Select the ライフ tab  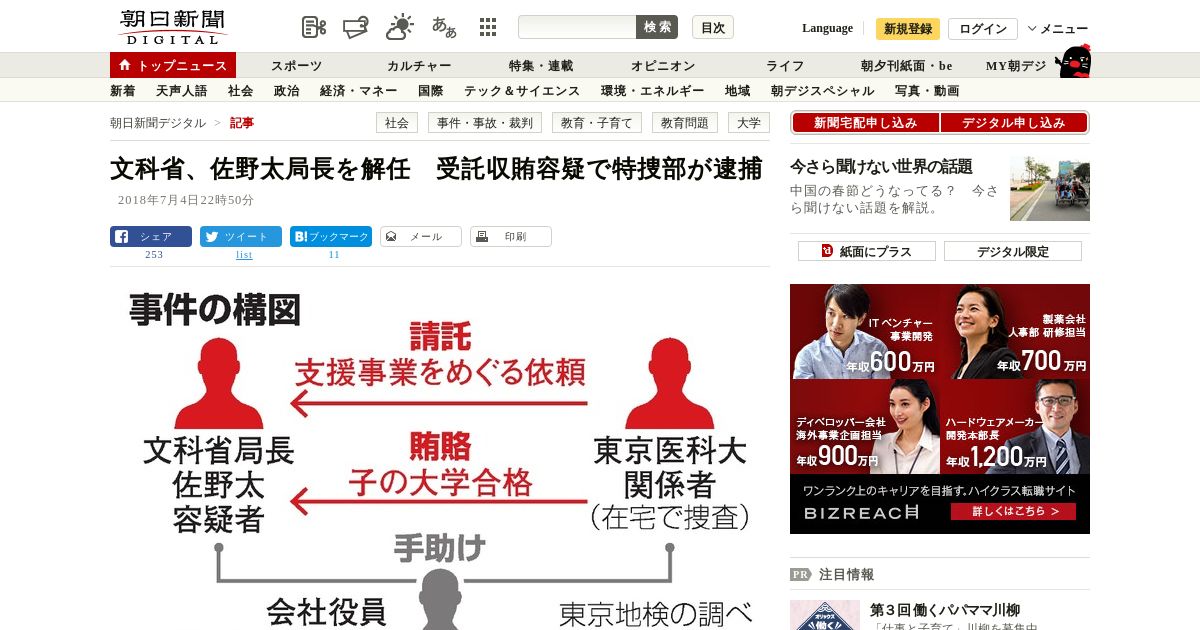pos(785,66)
